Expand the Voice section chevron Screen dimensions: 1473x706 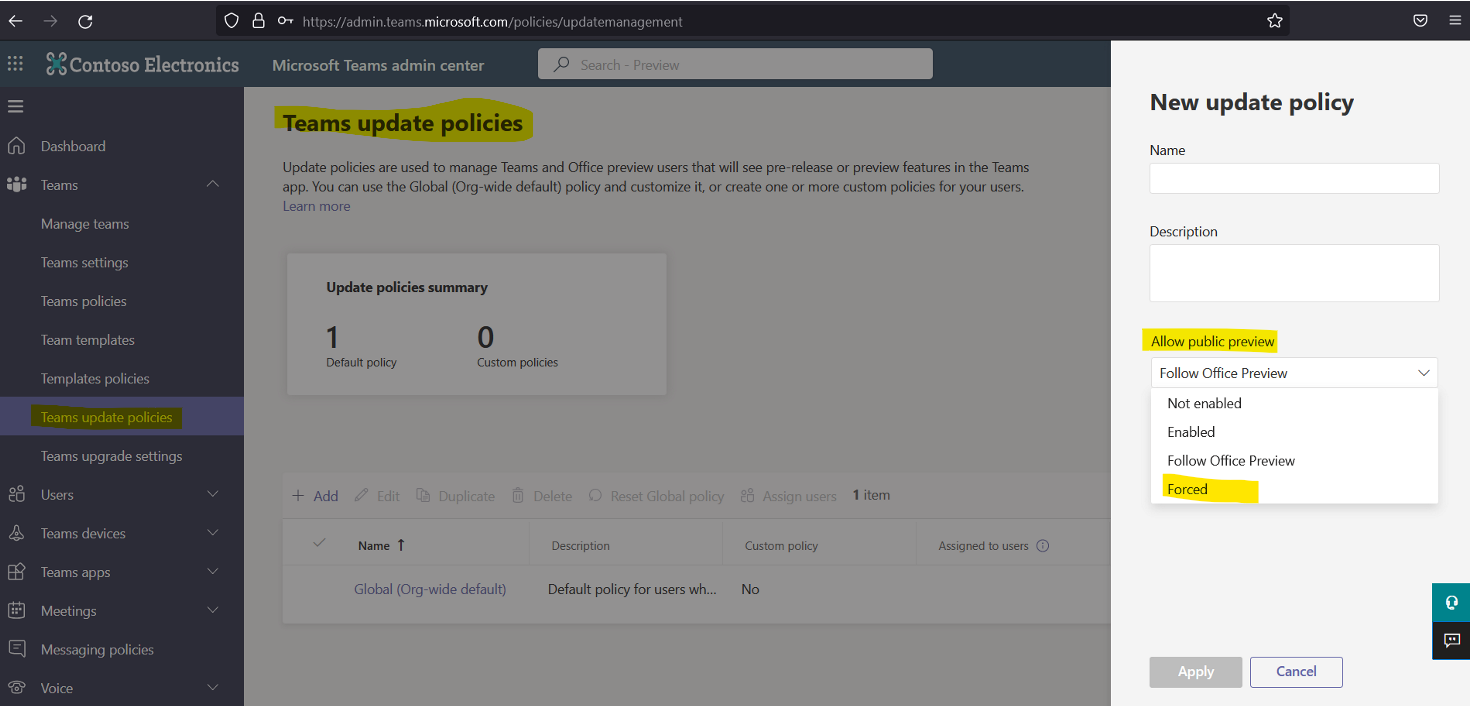[x=213, y=688]
